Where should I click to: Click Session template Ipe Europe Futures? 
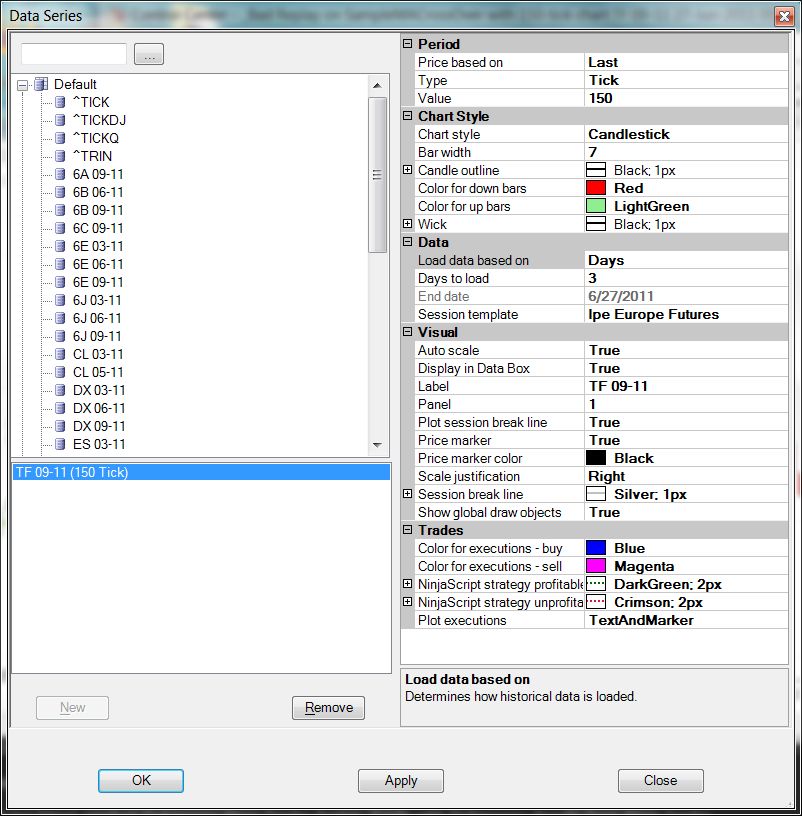click(x=686, y=314)
